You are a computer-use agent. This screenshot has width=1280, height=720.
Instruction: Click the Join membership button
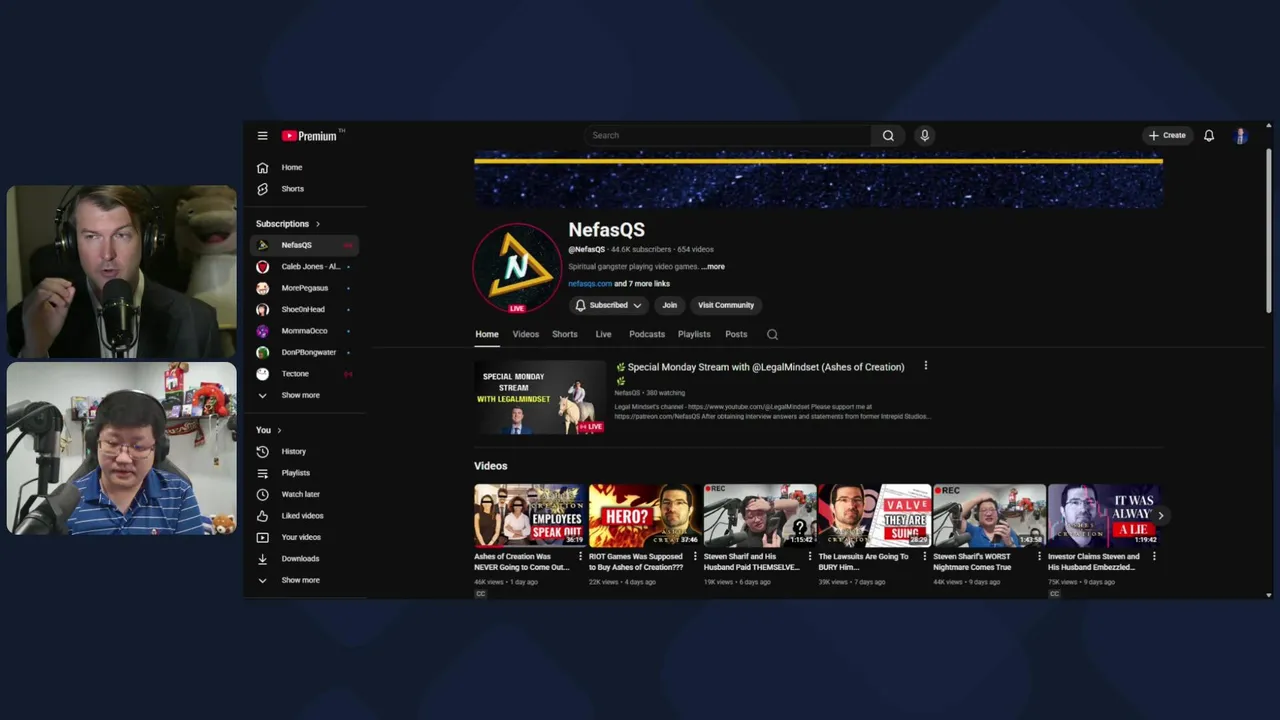click(x=669, y=305)
